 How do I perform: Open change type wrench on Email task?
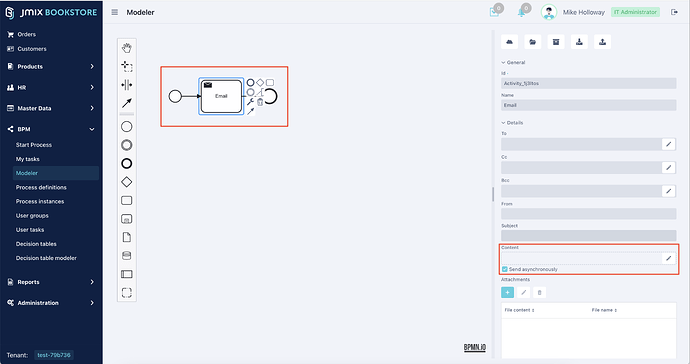[x=250, y=102]
